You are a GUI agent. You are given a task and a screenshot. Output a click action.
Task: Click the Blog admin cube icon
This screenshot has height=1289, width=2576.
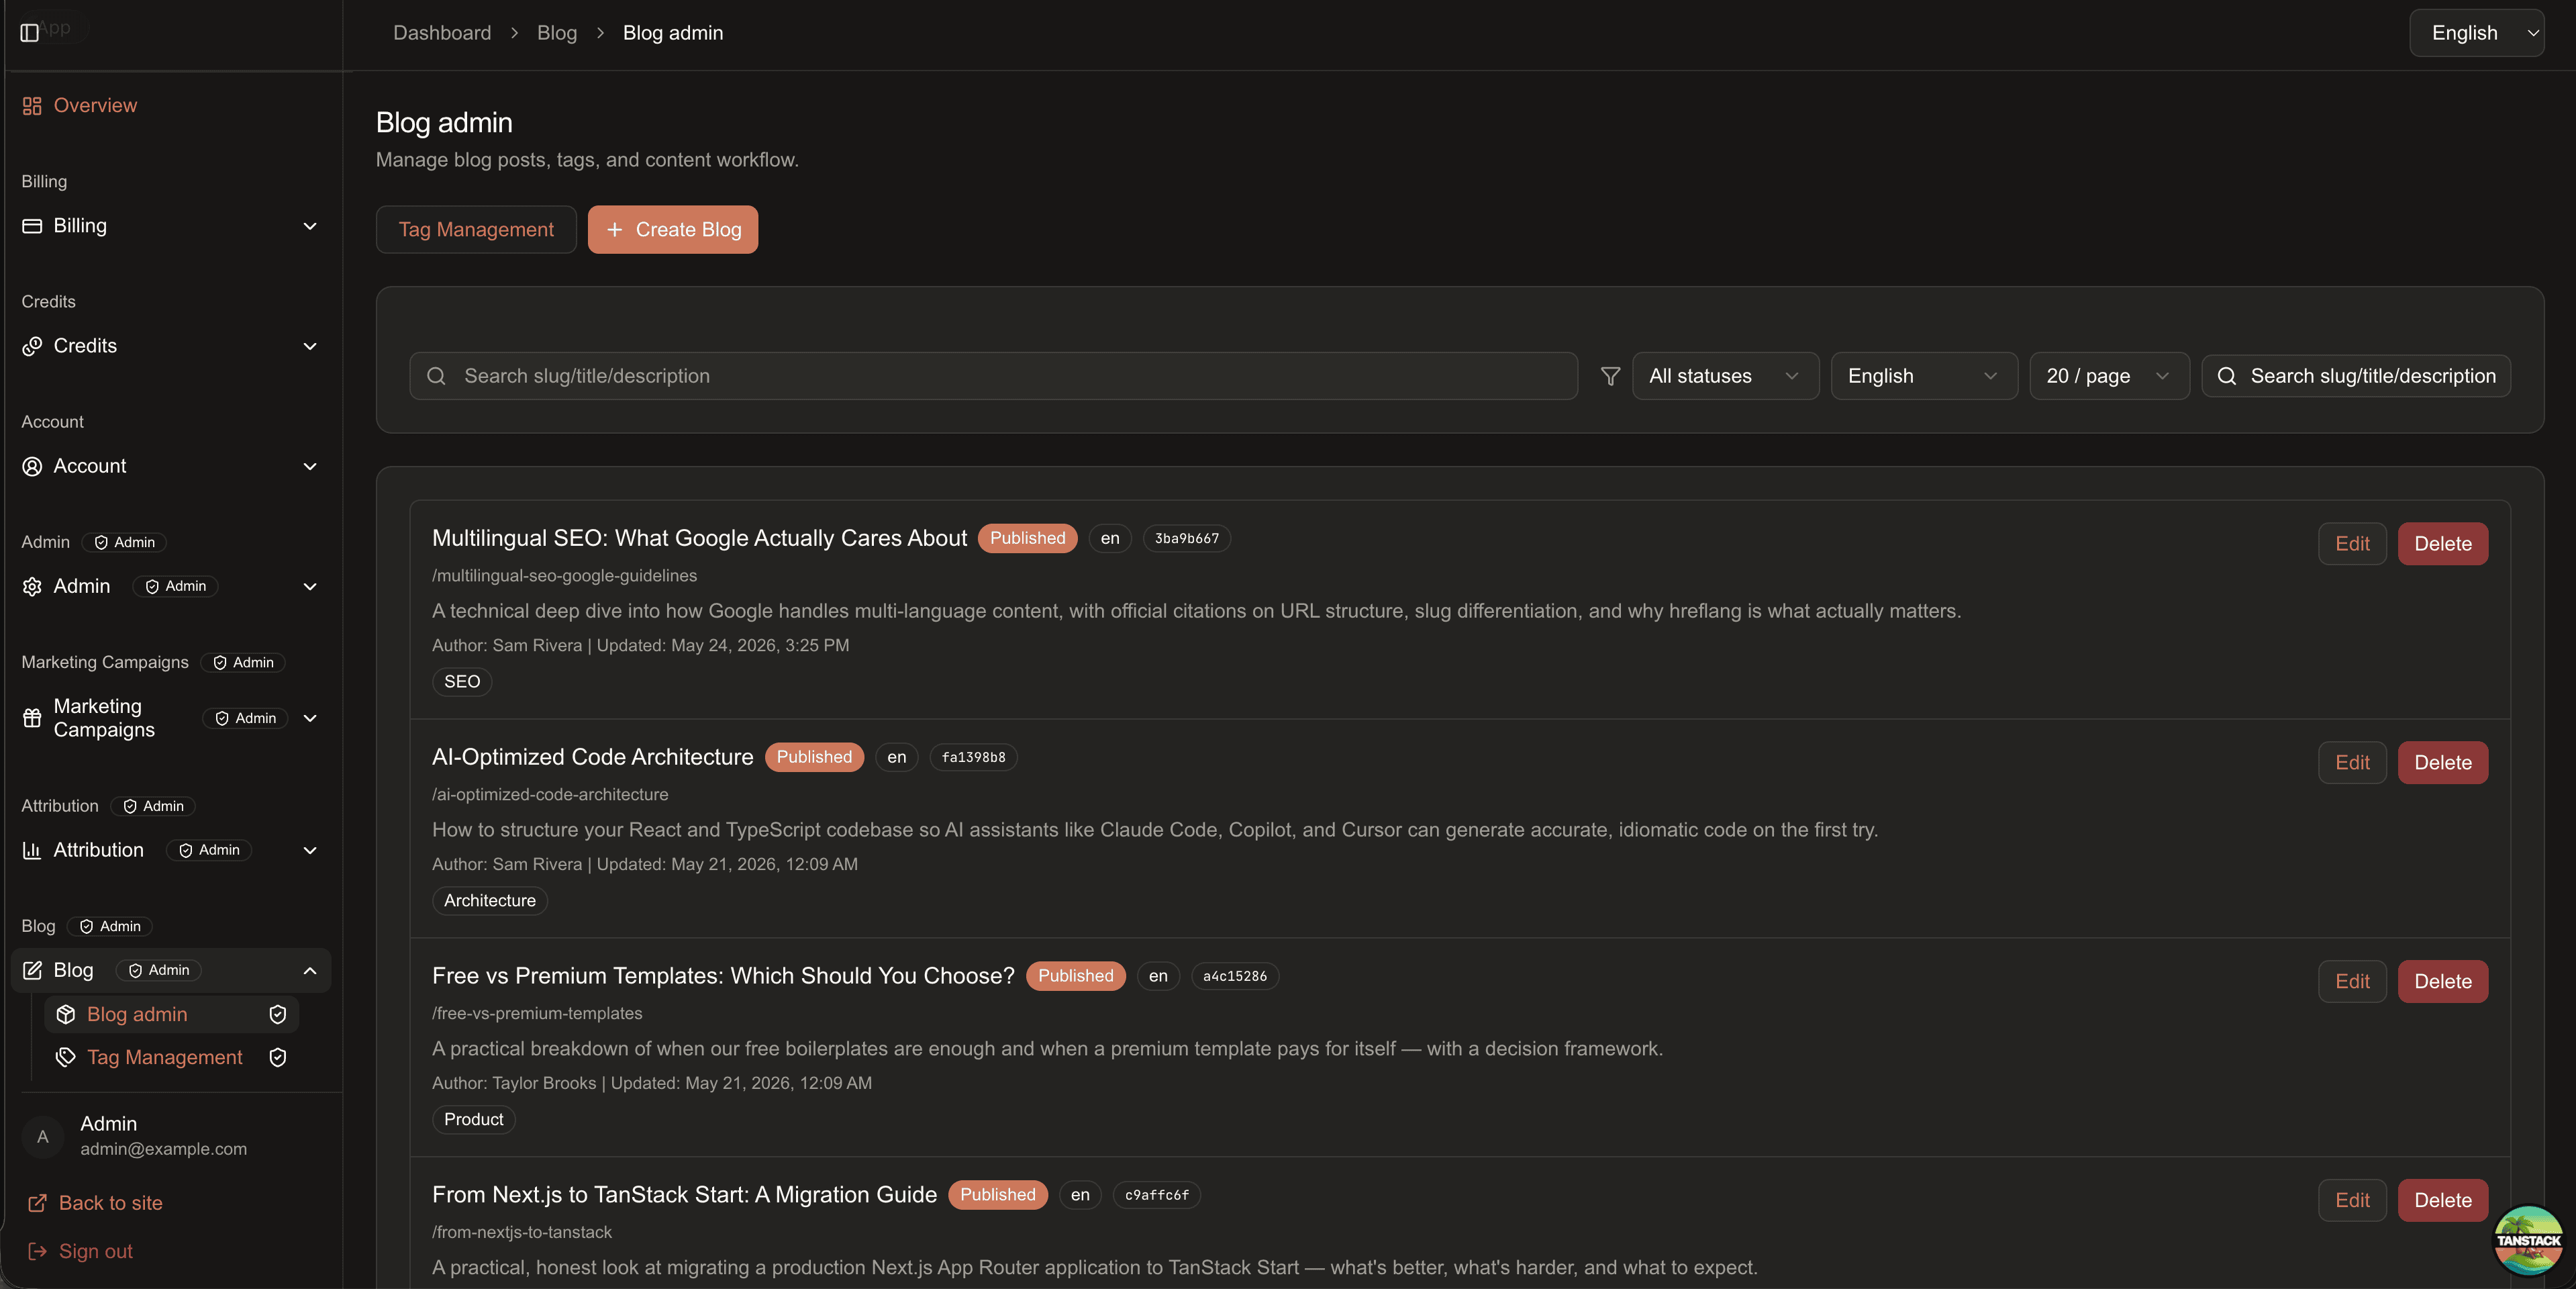click(x=66, y=1014)
